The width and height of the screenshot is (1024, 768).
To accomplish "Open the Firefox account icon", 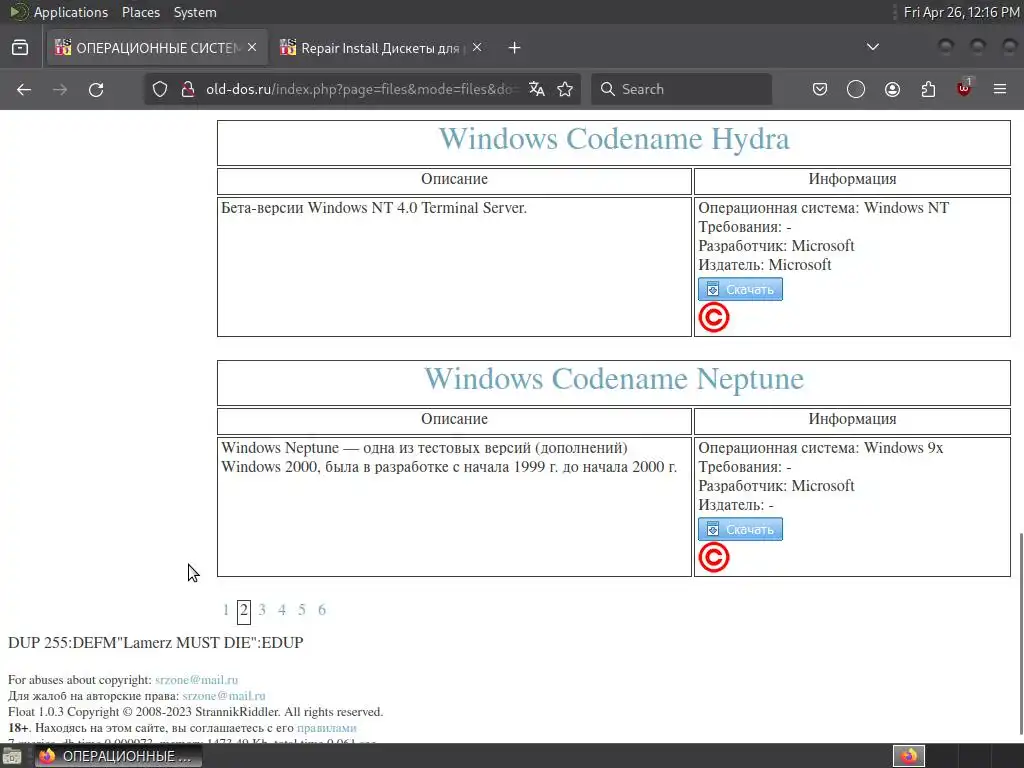I will point(892,89).
